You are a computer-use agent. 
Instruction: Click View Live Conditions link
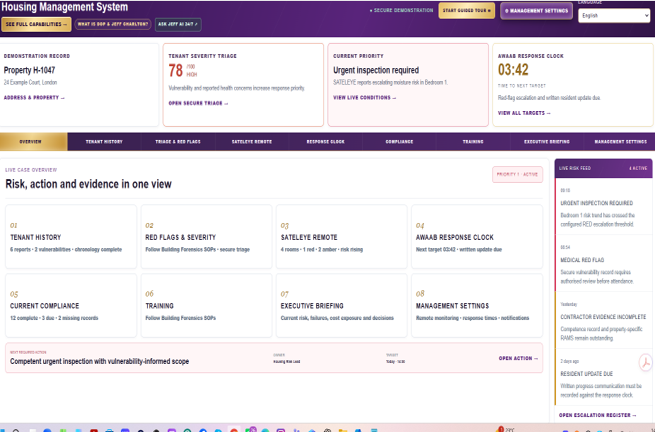point(364,98)
